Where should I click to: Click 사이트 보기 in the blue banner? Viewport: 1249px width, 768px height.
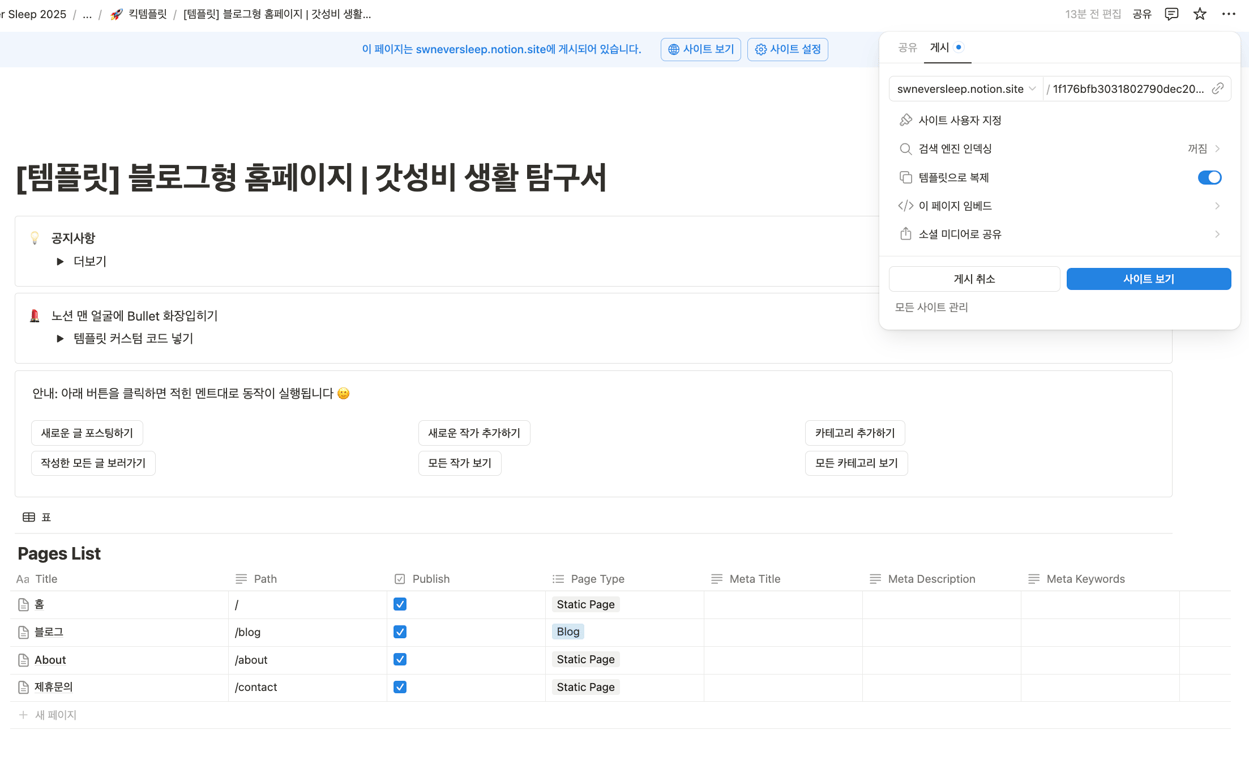click(700, 49)
